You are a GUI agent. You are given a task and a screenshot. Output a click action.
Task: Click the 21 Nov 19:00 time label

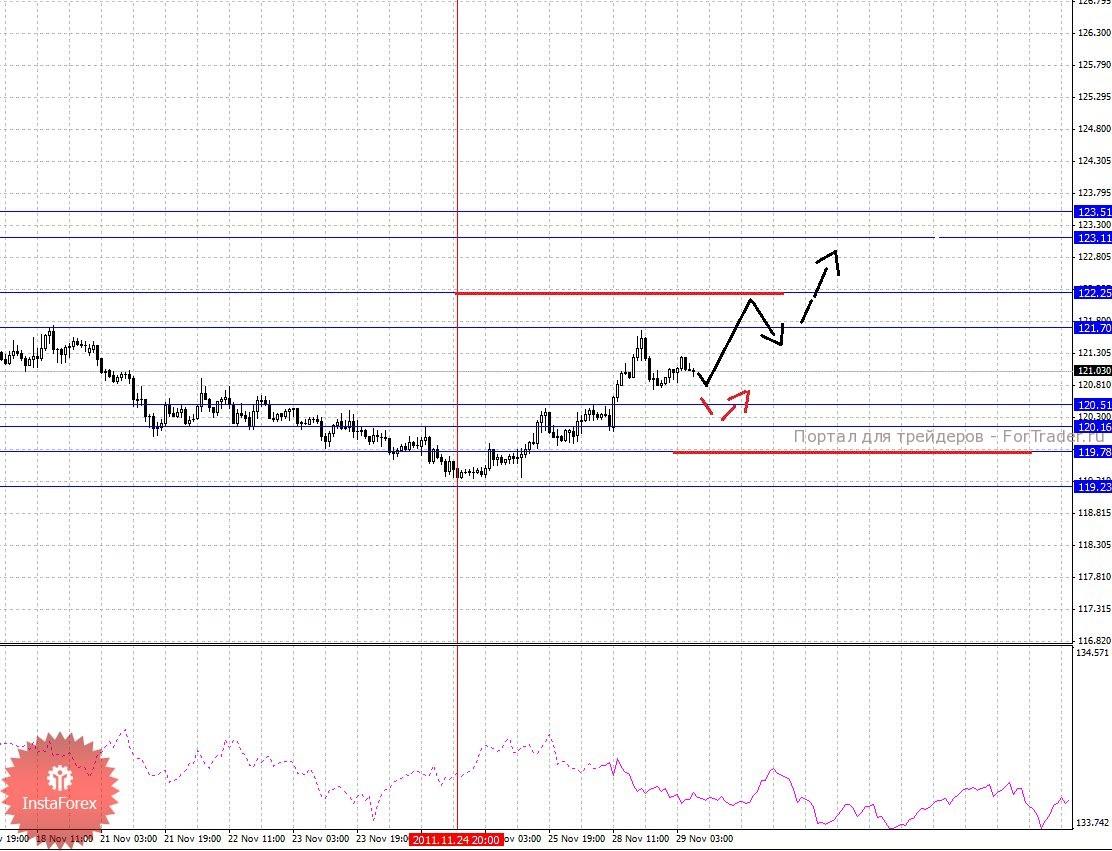(x=192, y=839)
